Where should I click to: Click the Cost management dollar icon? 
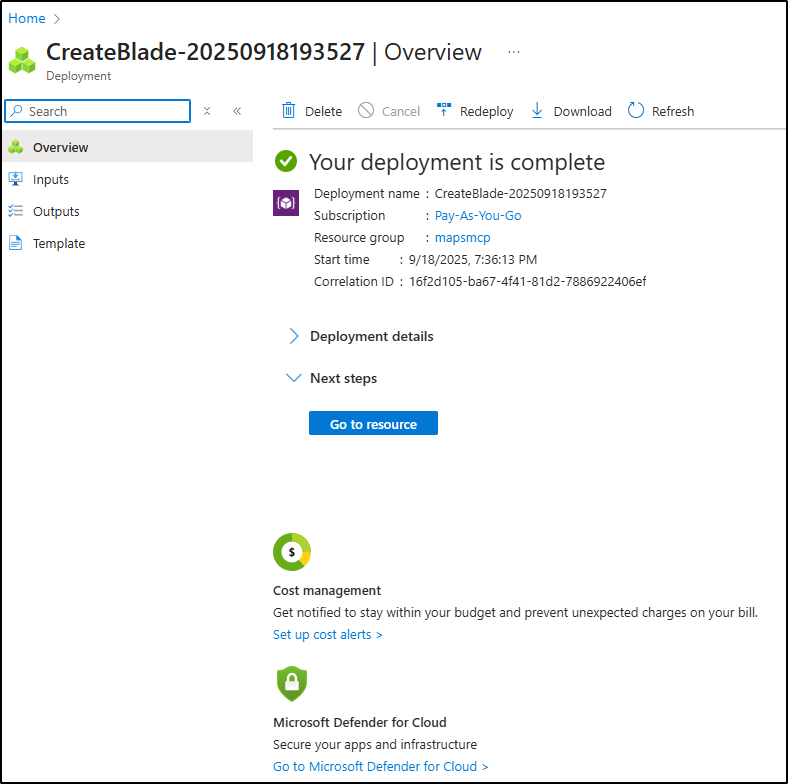pos(292,552)
